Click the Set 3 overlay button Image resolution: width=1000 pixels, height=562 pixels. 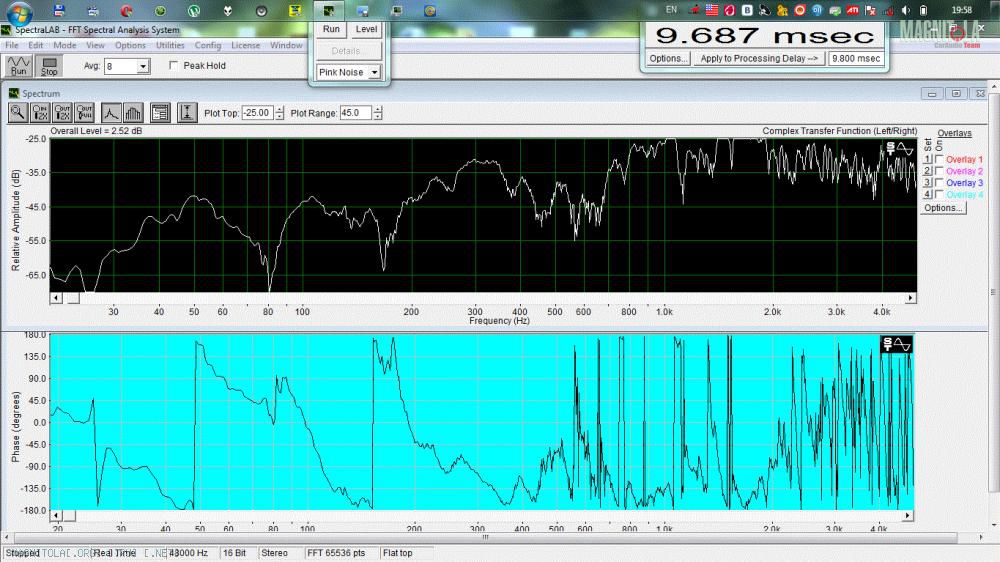[928, 182]
